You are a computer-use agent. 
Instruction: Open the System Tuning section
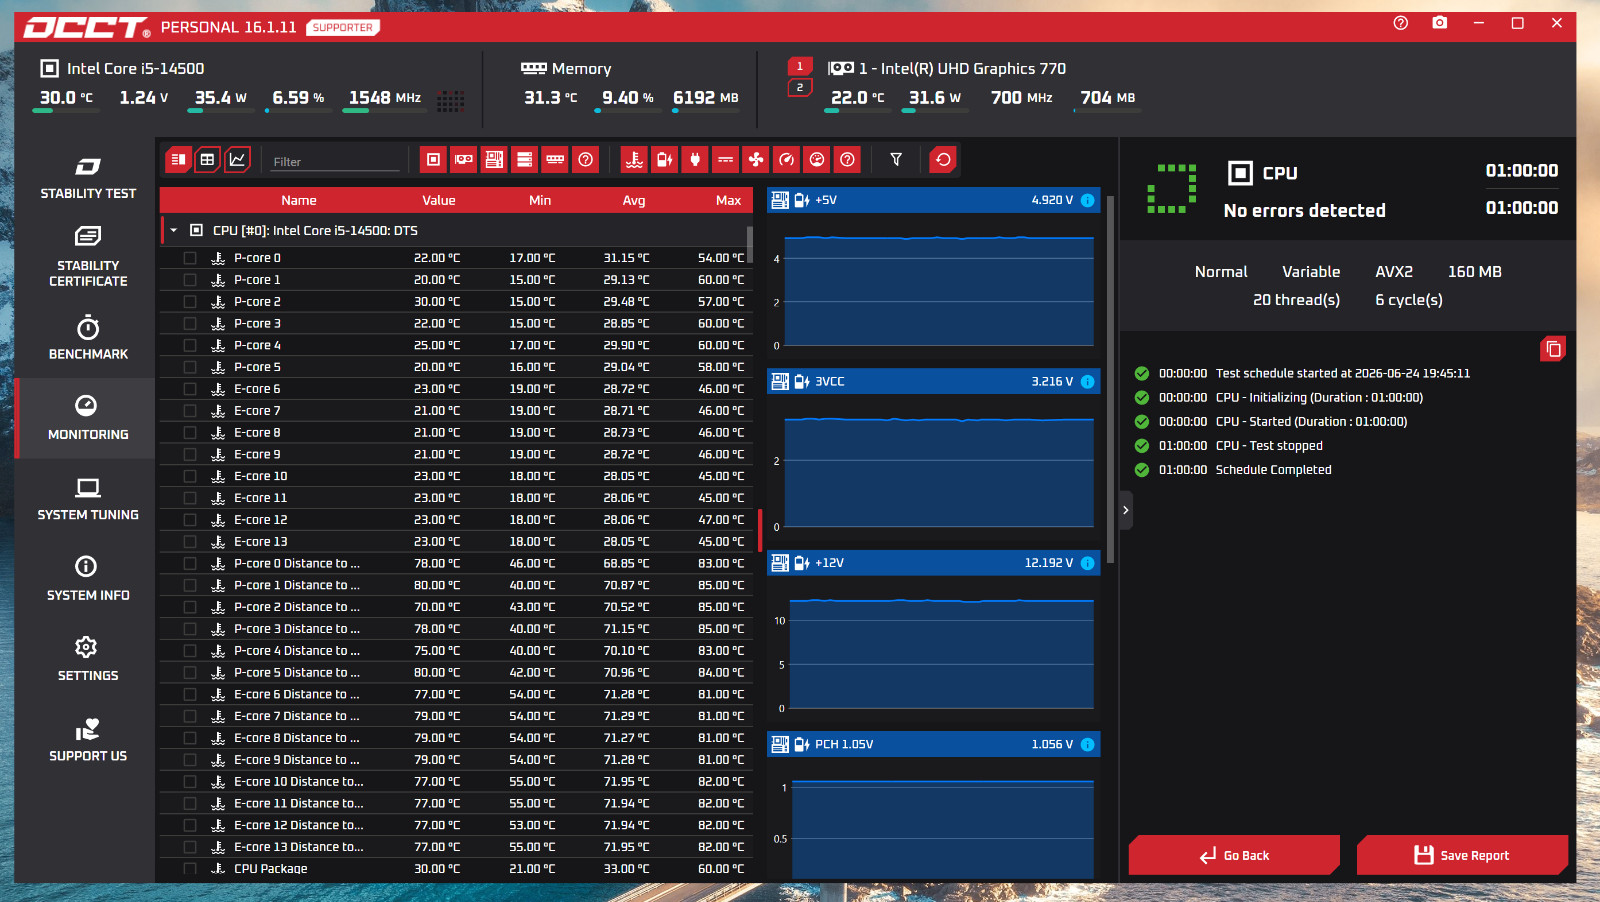(88, 499)
